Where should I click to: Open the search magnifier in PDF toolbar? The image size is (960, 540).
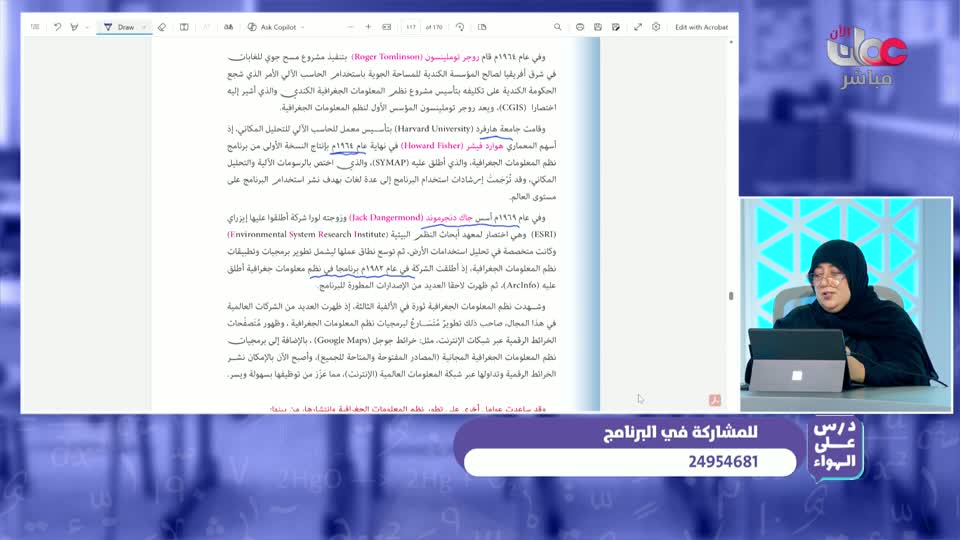[x=557, y=27]
